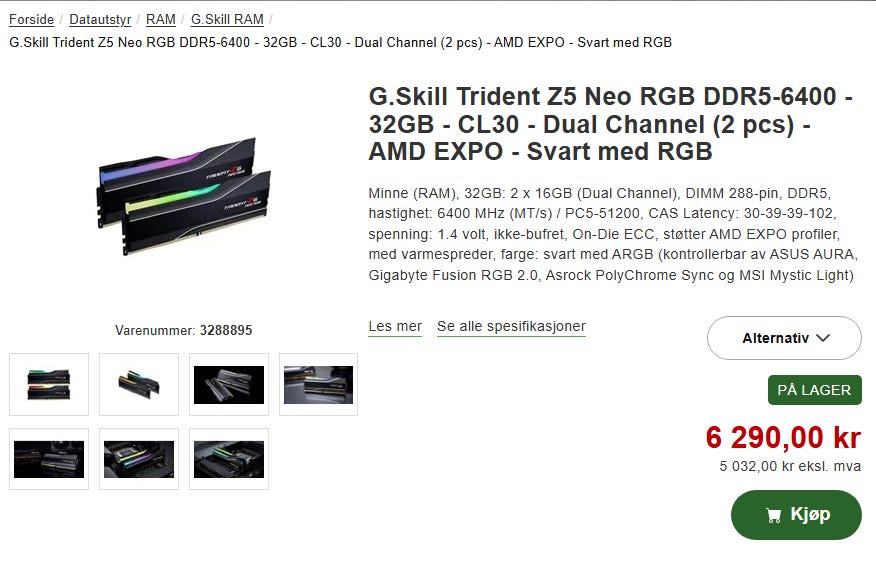Click the shopping cart icon on Kjøp
876x584 pixels.
[773, 515]
